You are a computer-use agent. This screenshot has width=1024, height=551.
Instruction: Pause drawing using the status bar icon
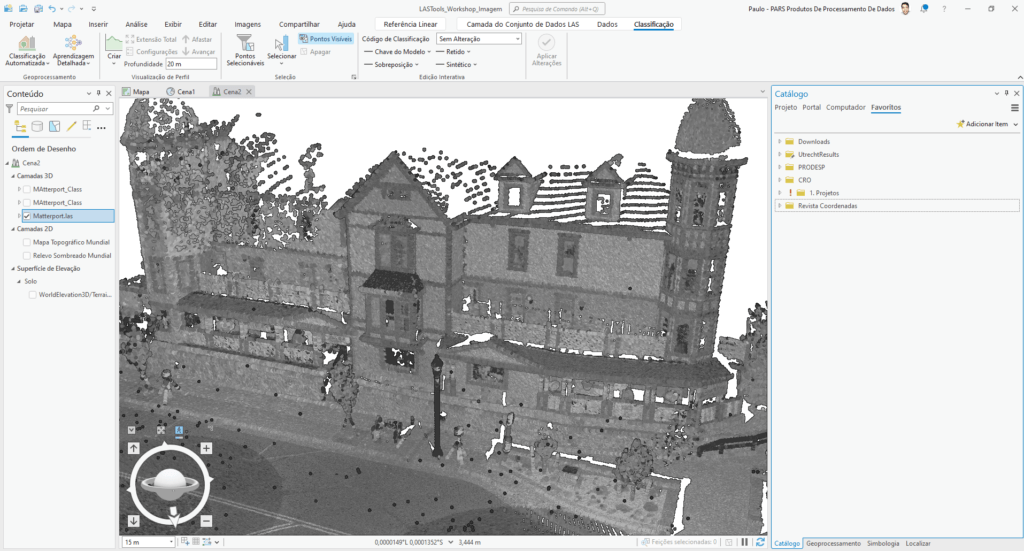pyautogui.click(x=744, y=542)
